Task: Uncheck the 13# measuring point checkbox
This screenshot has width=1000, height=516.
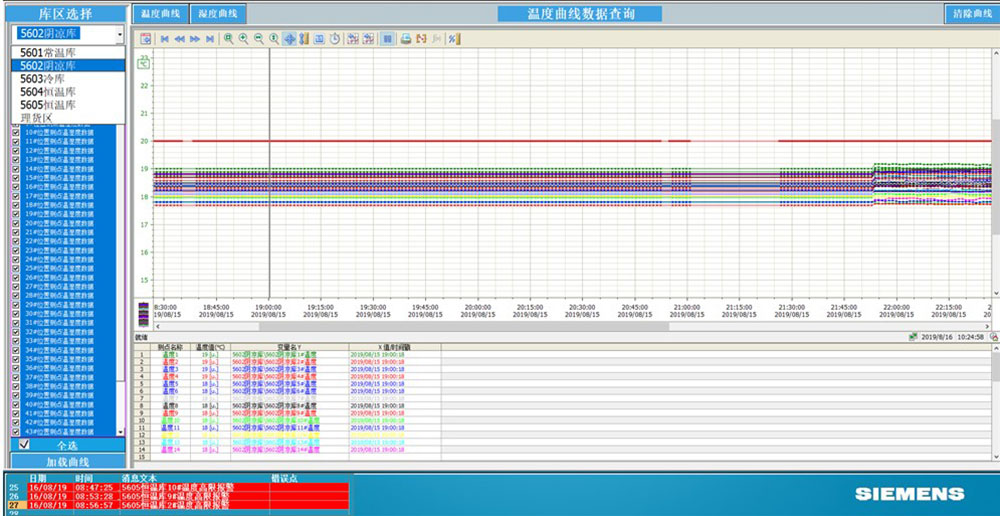Action: [16, 159]
